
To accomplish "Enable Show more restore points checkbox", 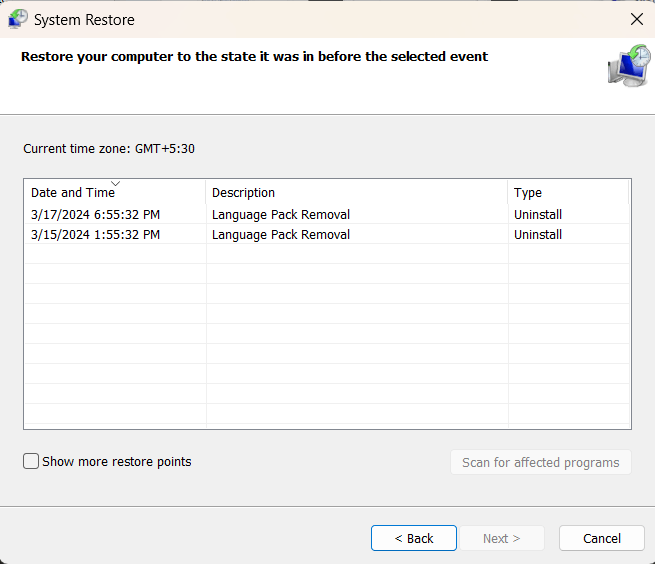I will click(x=32, y=462).
